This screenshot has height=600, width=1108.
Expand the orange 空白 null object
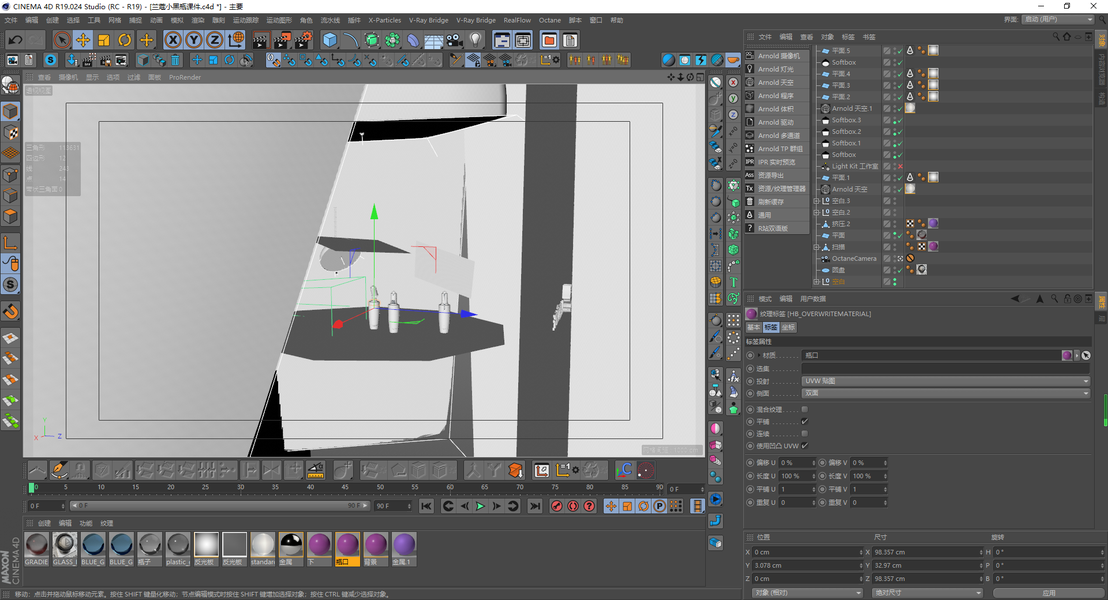tap(817, 281)
